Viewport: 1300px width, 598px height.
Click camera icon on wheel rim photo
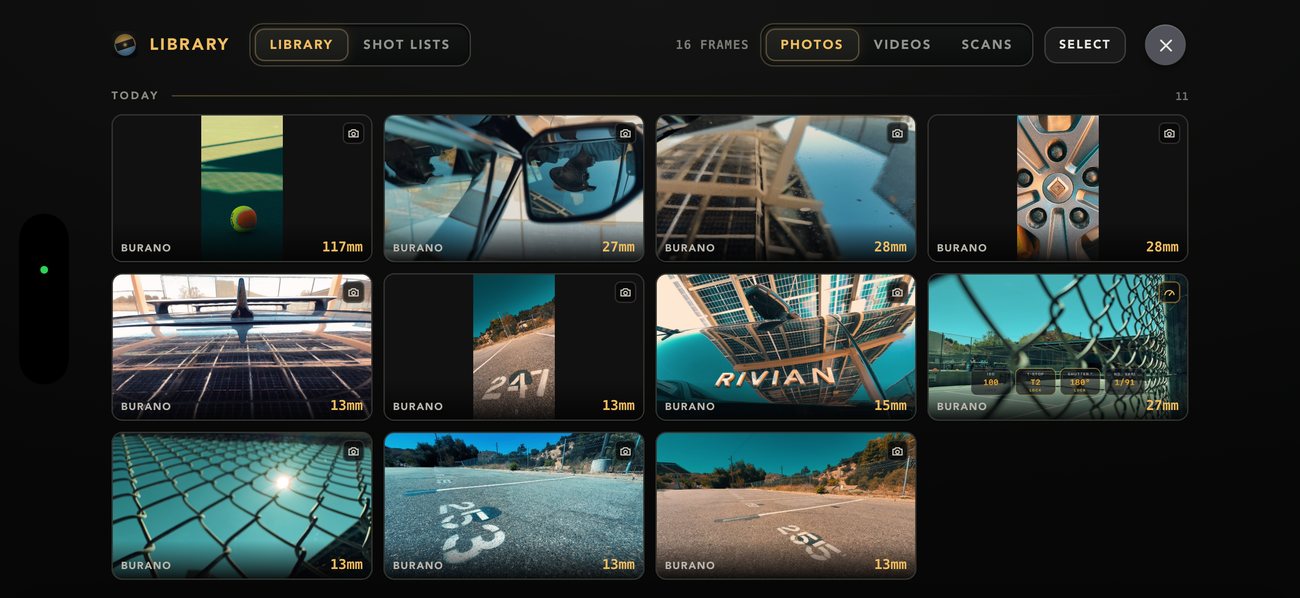point(1169,133)
